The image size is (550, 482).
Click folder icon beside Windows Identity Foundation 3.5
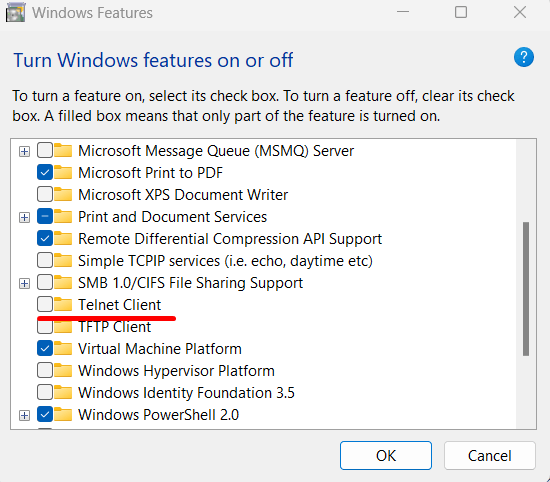(x=63, y=392)
